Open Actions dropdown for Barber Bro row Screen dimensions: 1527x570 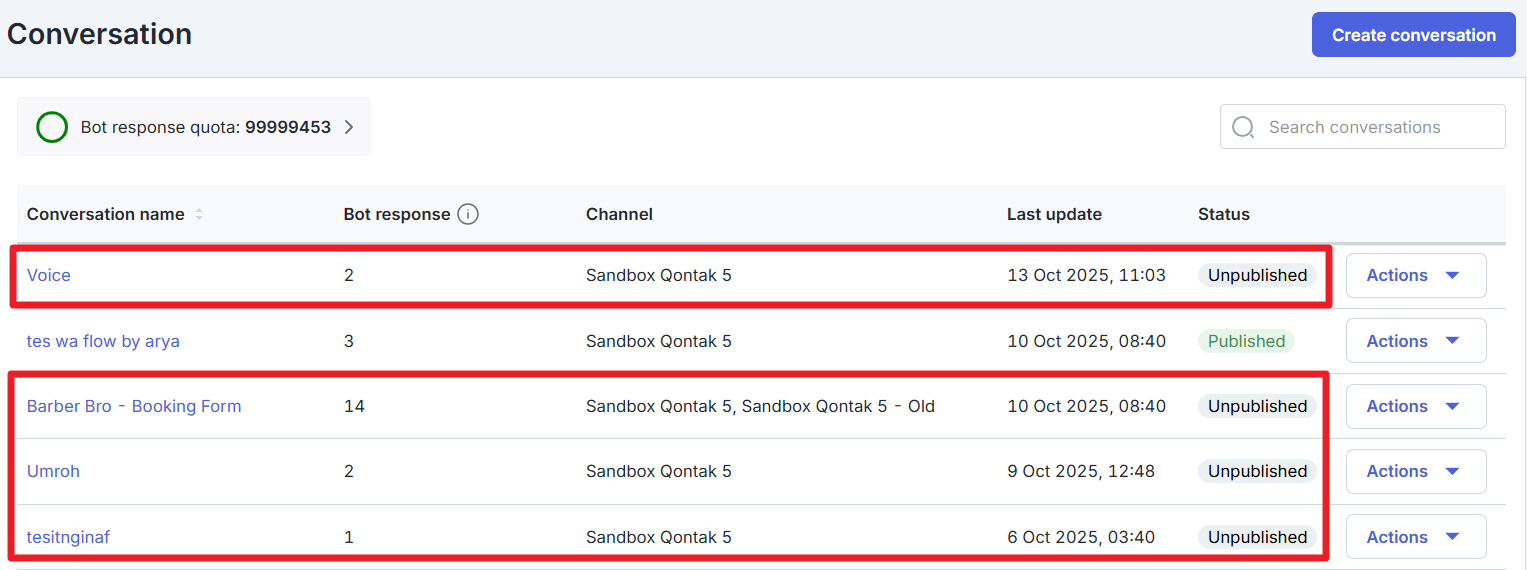[1415, 406]
